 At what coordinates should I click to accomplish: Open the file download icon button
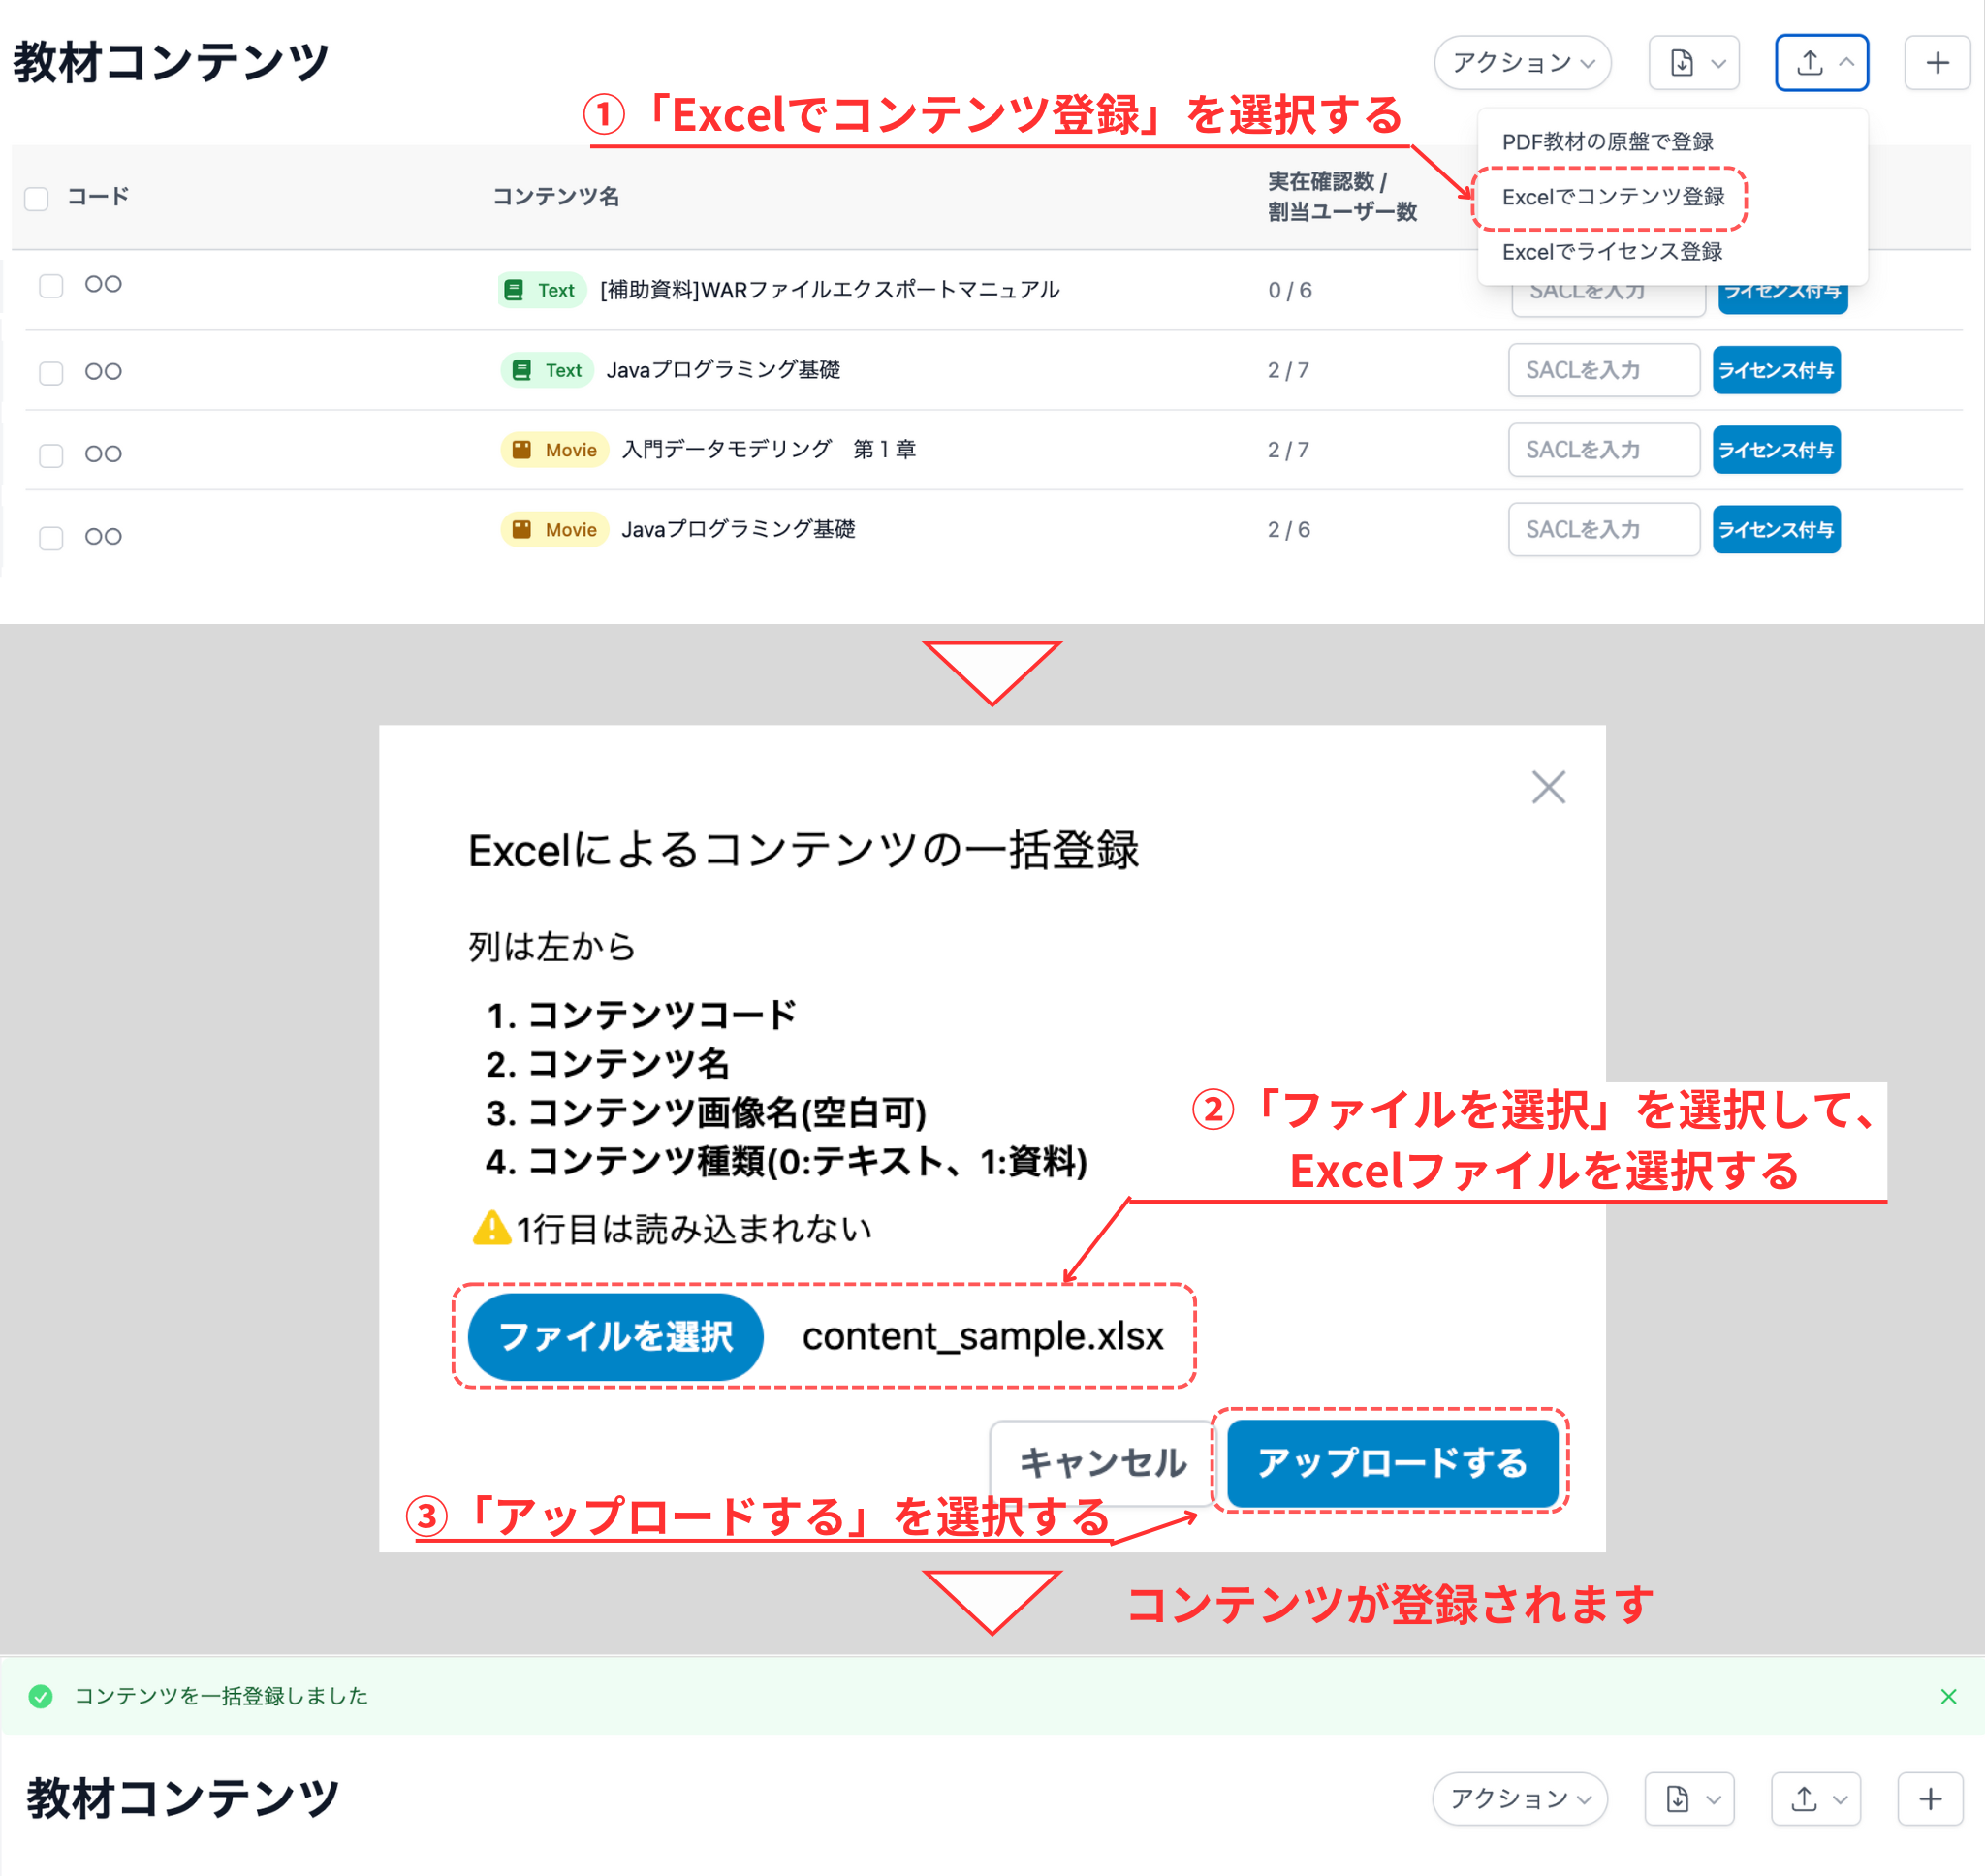(x=1681, y=62)
